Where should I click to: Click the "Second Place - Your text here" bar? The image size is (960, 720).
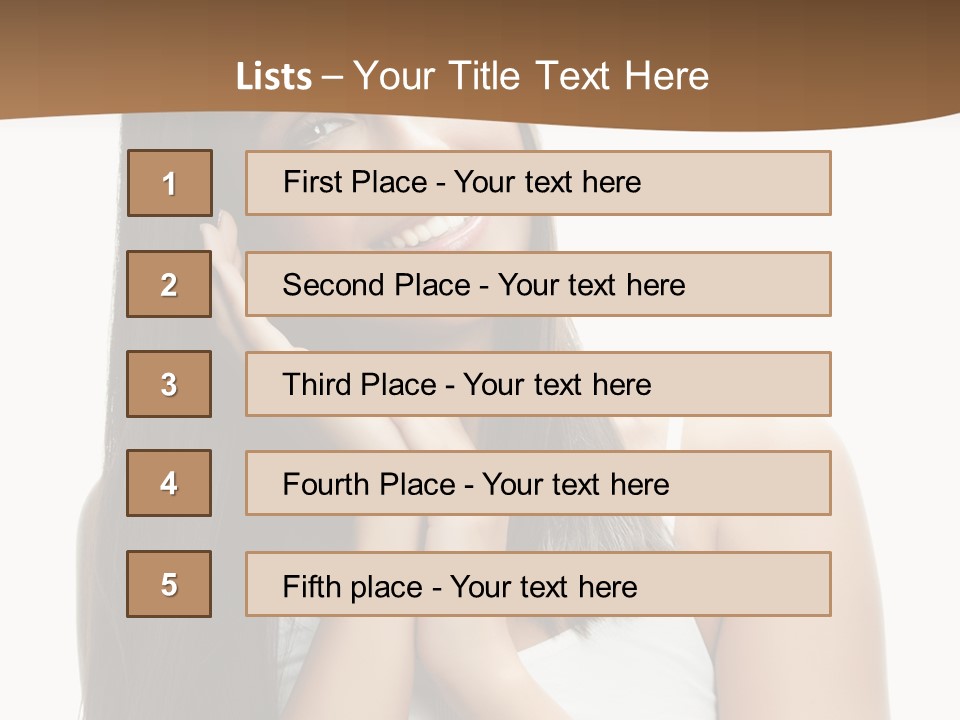538,284
